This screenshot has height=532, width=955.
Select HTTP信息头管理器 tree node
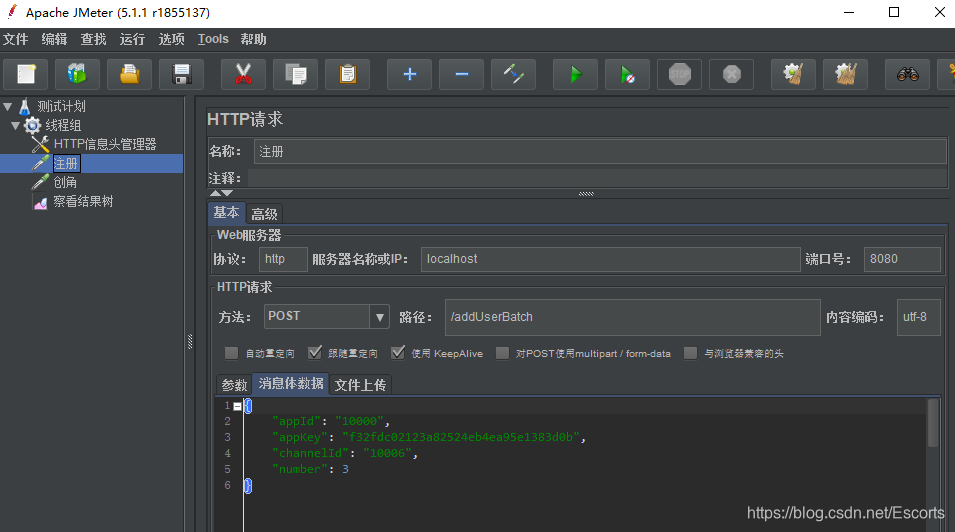[x=105, y=144]
